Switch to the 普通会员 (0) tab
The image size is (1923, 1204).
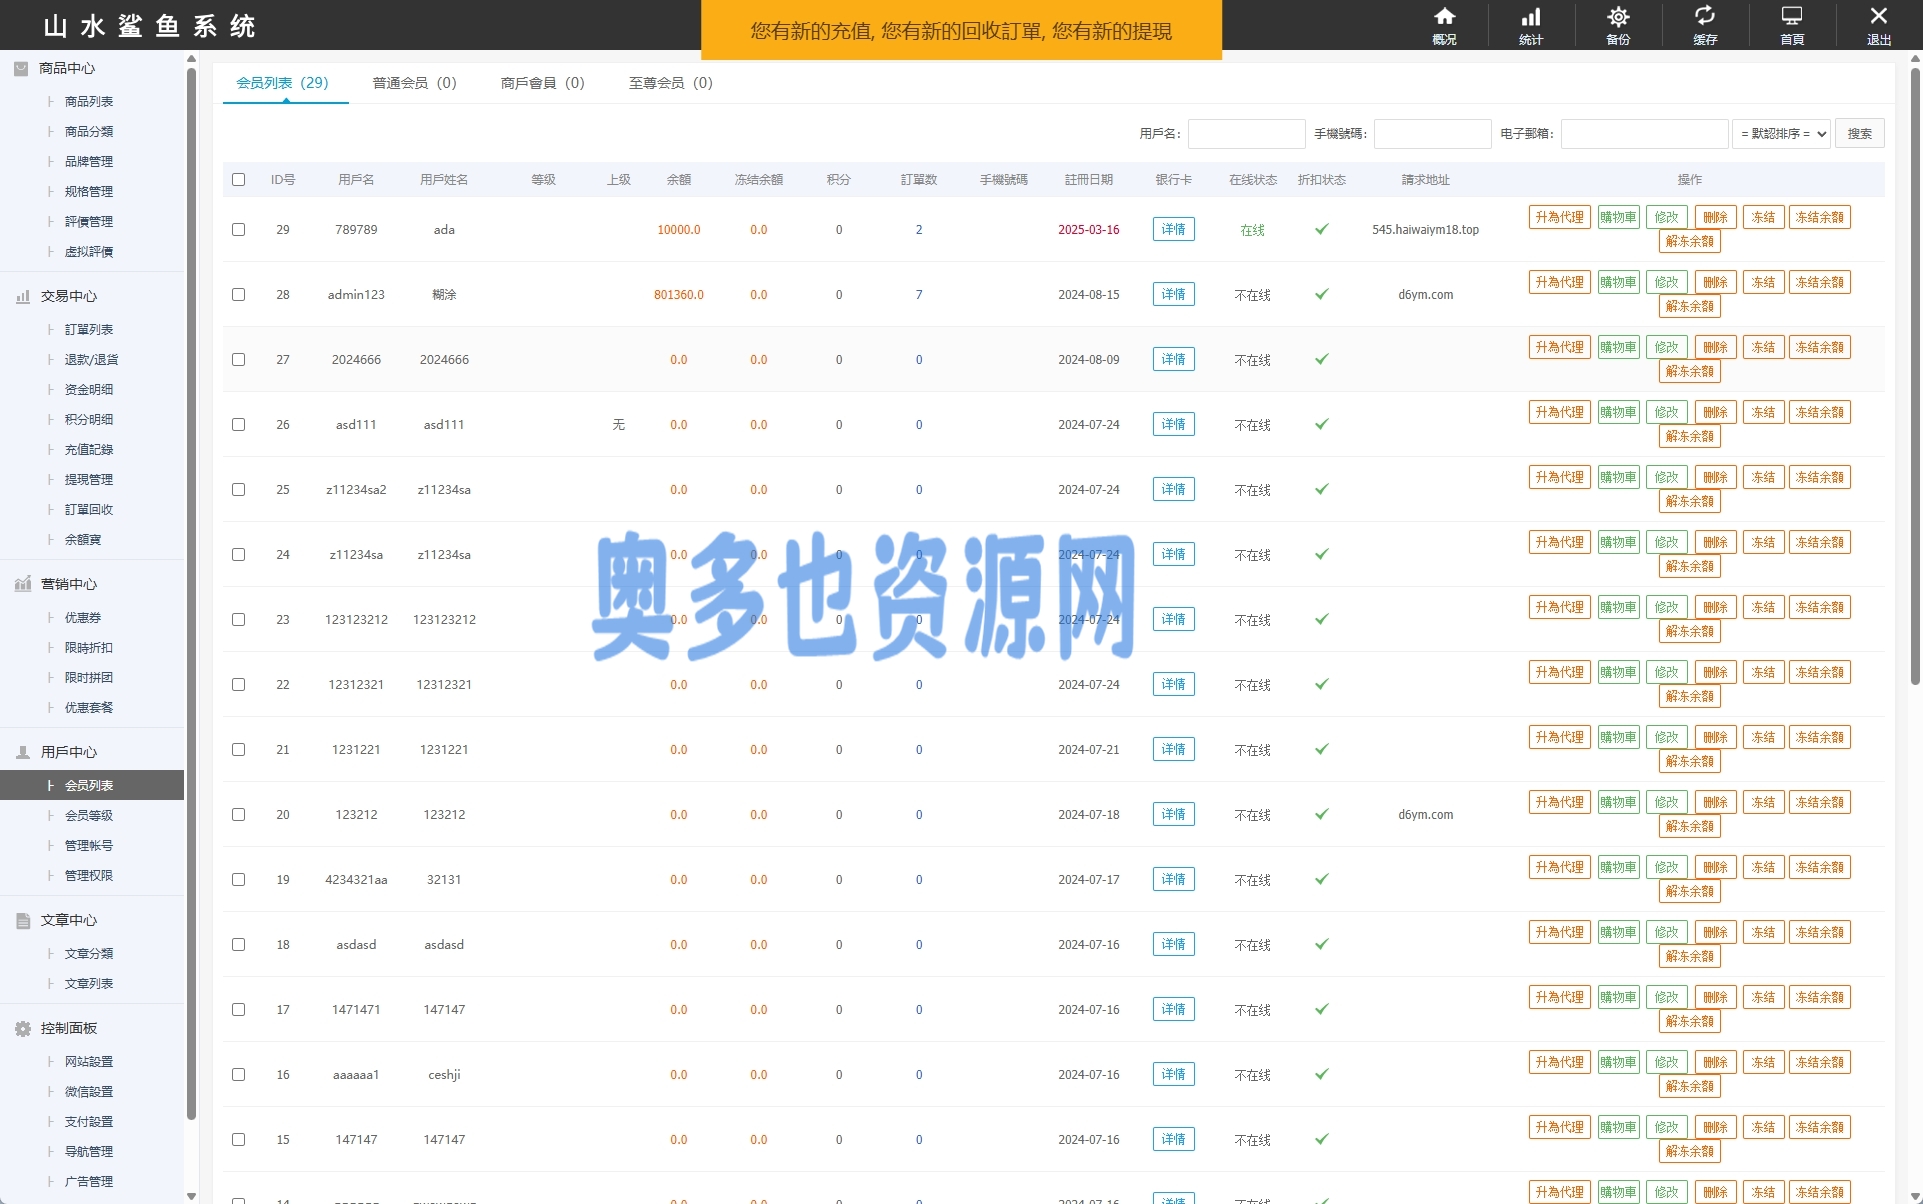pos(414,83)
